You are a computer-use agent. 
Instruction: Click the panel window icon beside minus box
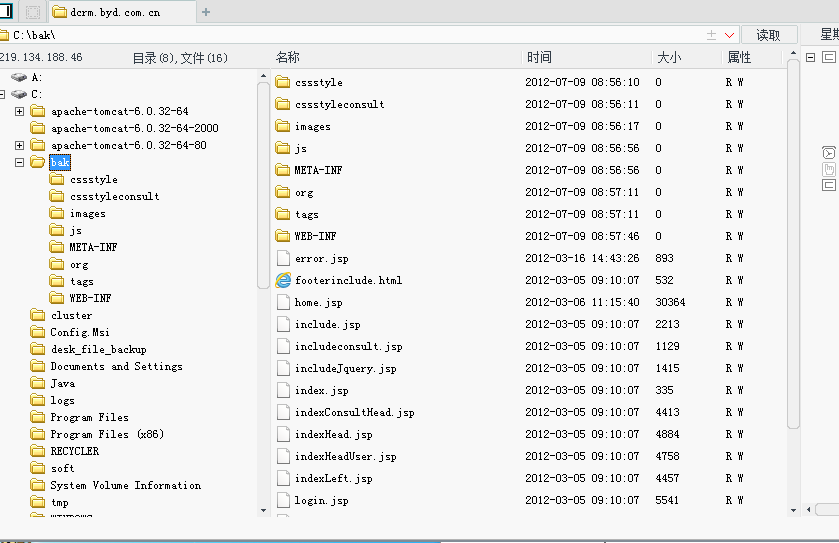point(829,57)
